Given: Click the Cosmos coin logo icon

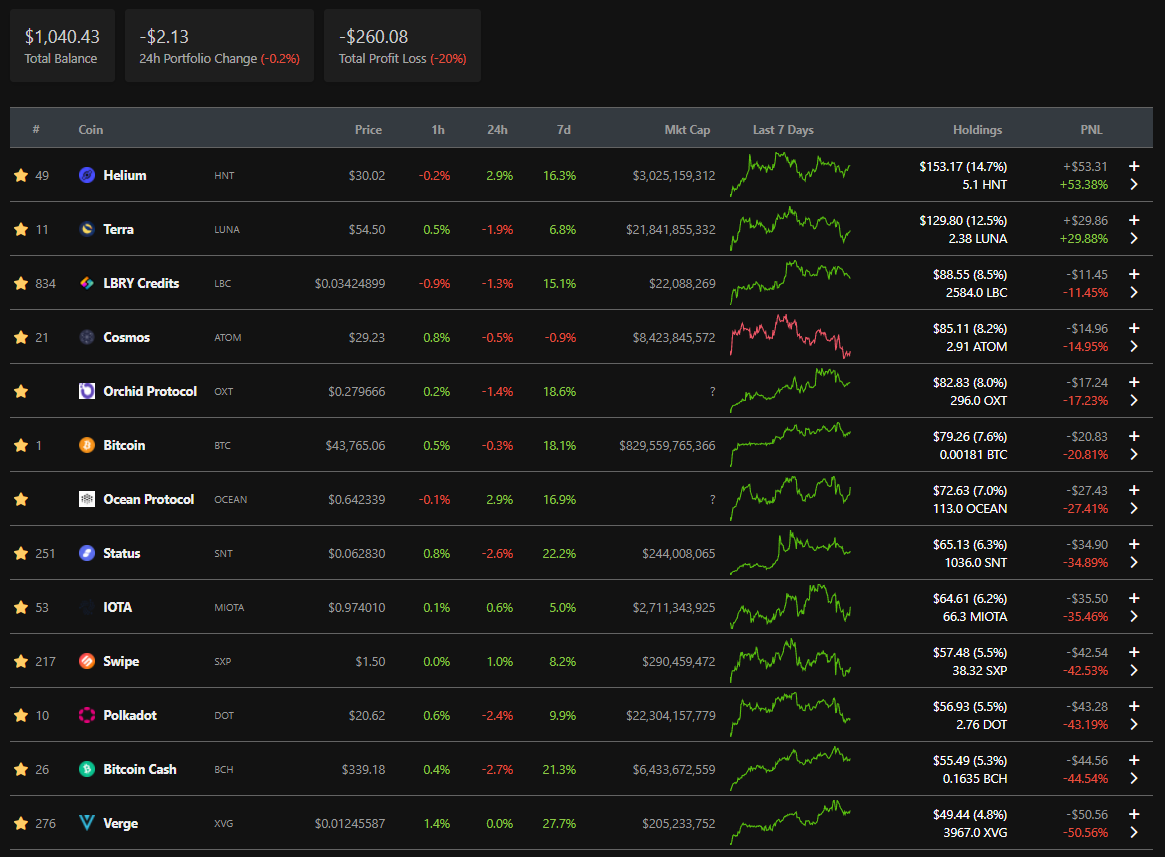Looking at the screenshot, I should (87, 337).
